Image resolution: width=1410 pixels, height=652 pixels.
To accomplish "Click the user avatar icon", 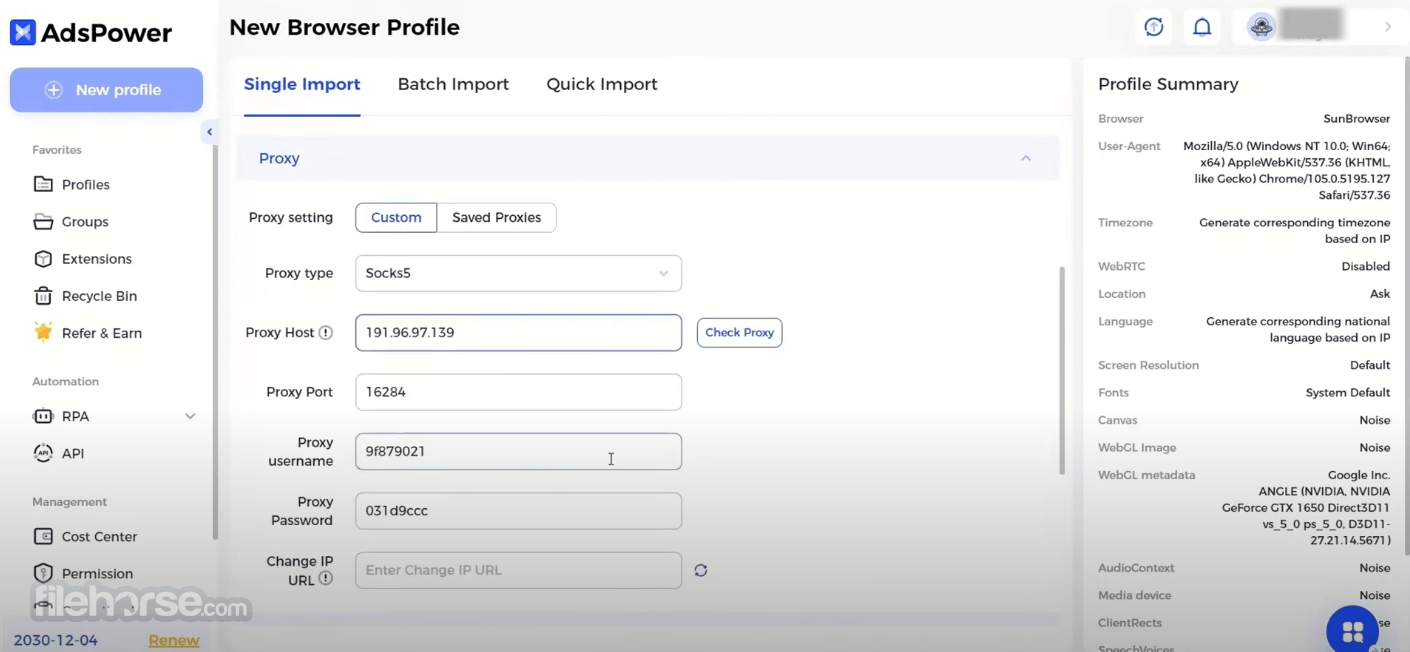I will click(x=1261, y=27).
